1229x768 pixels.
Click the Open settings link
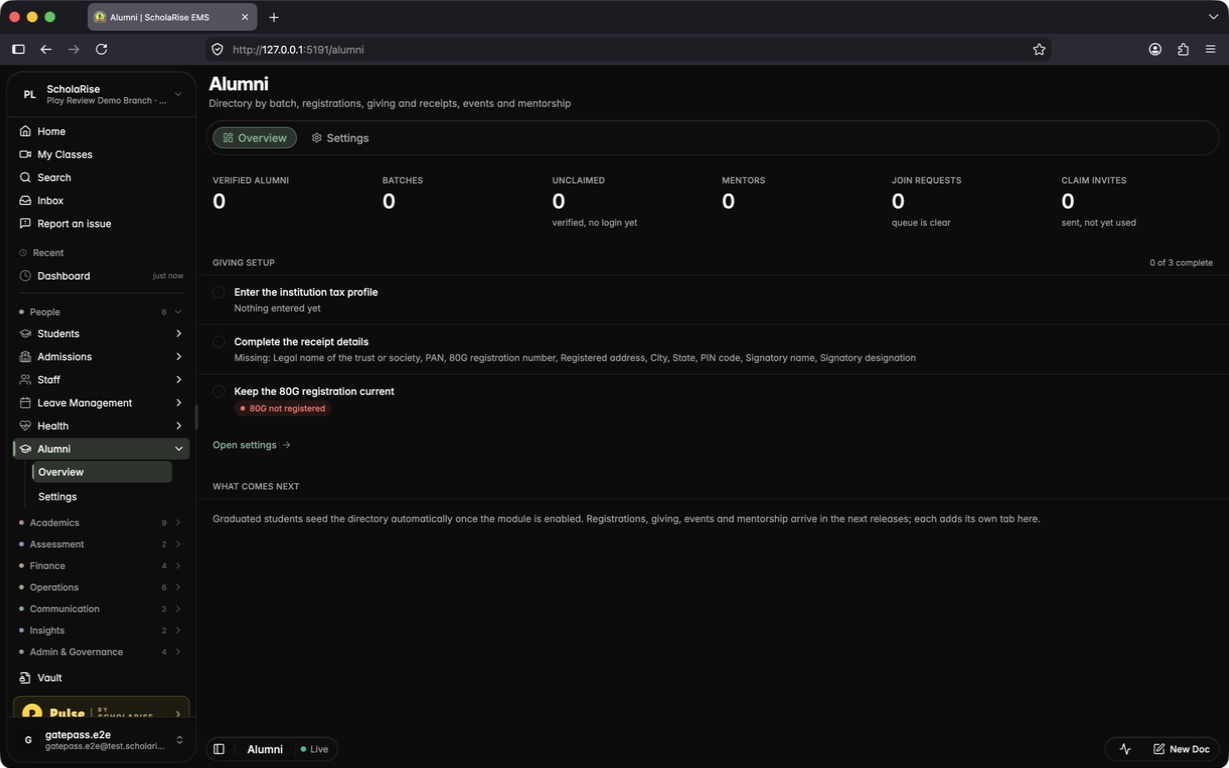pyautogui.click(x=252, y=445)
